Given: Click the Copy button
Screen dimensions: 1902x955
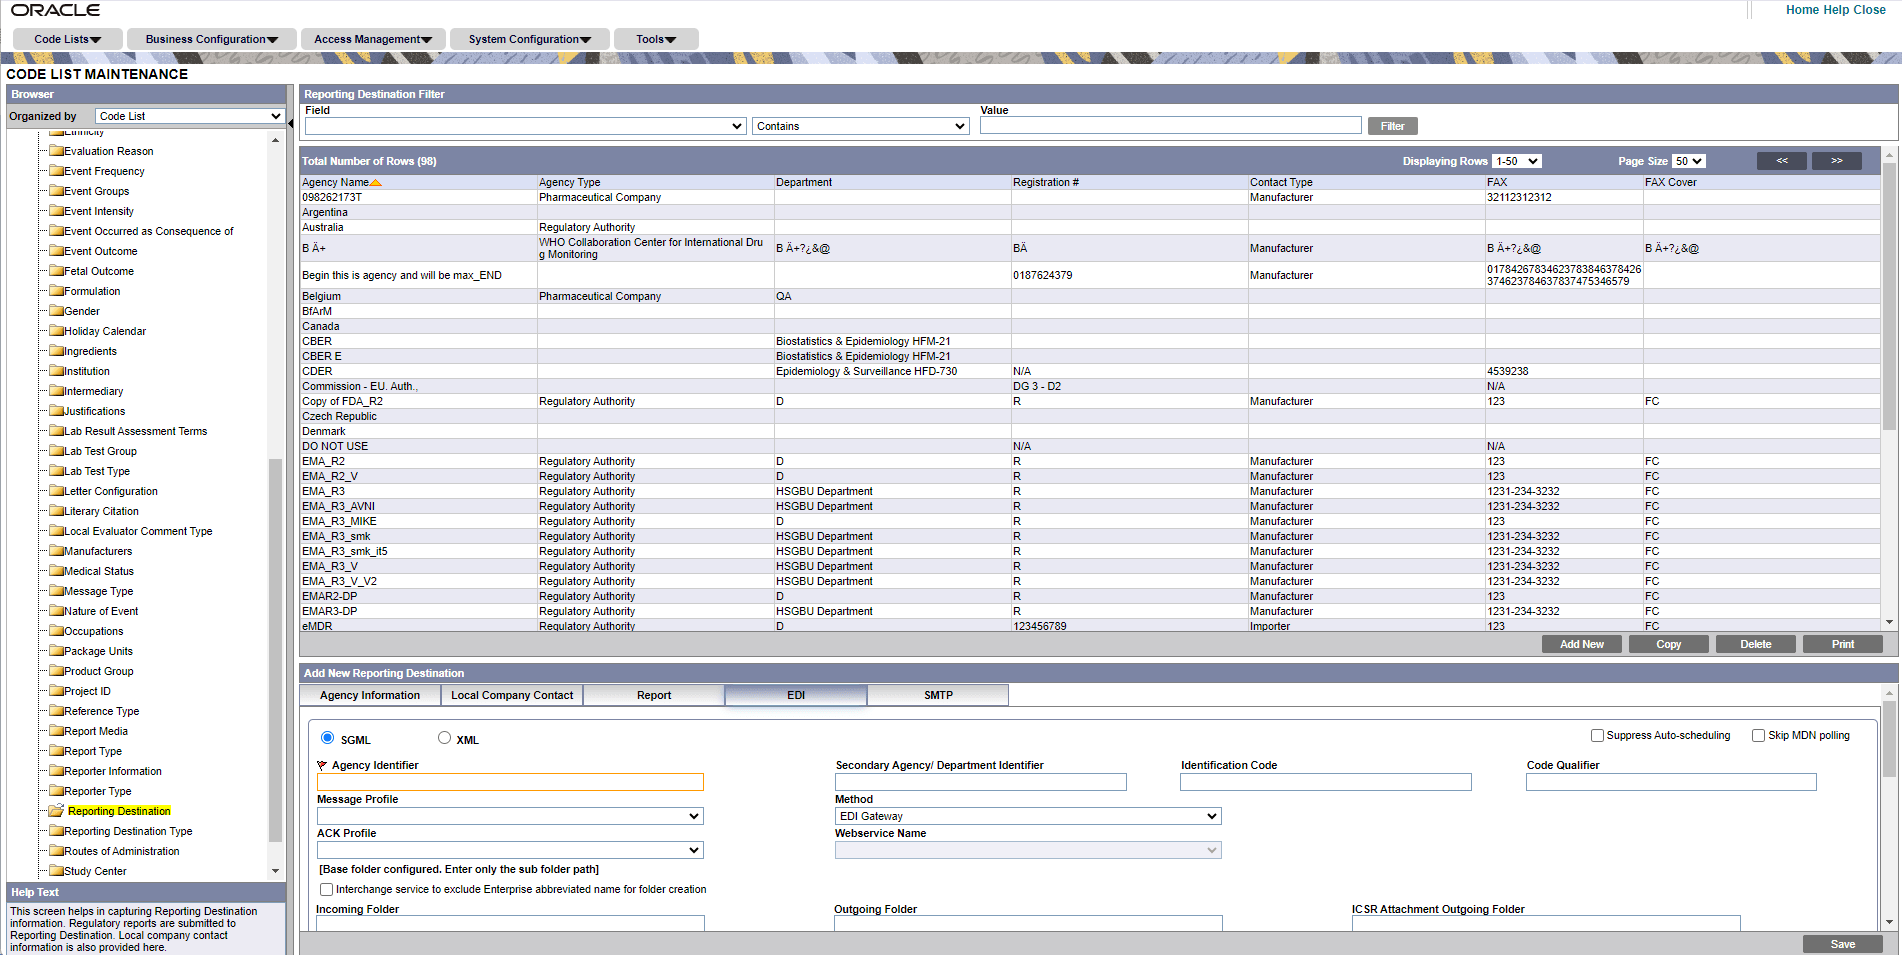Looking at the screenshot, I should tap(1669, 644).
